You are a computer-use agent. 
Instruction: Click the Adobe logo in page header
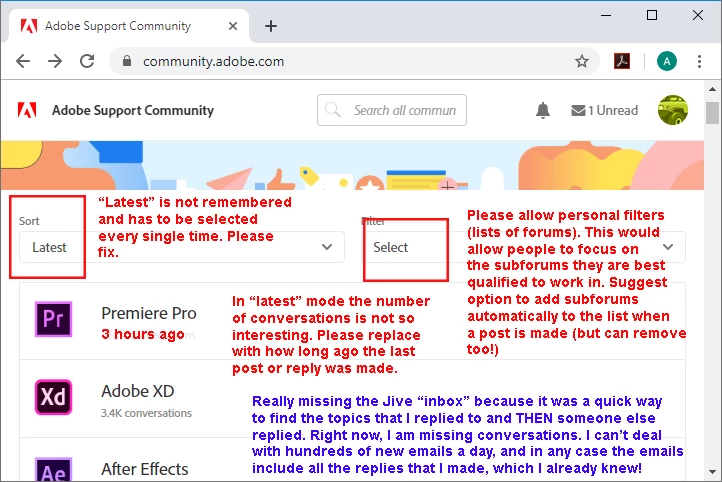pyautogui.click(x=27, y=110)
